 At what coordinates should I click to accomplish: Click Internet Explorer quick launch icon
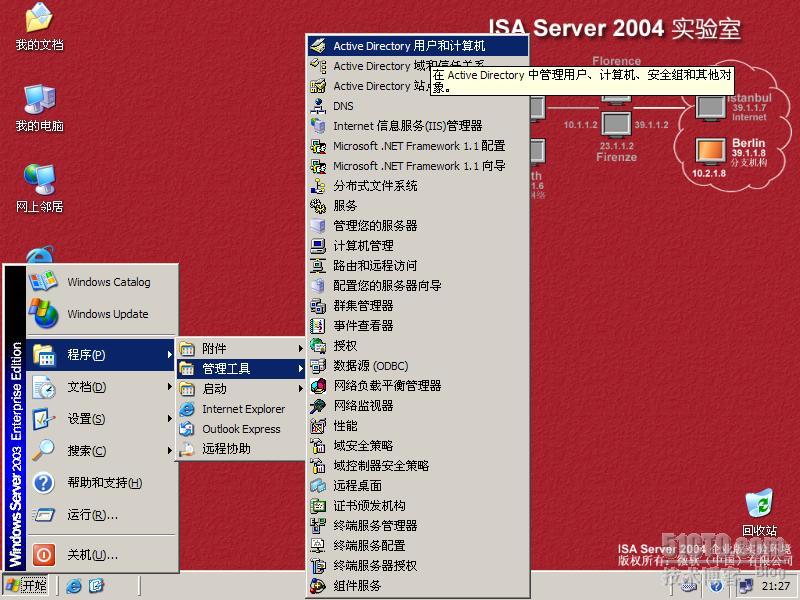click(x=73, y=586)
